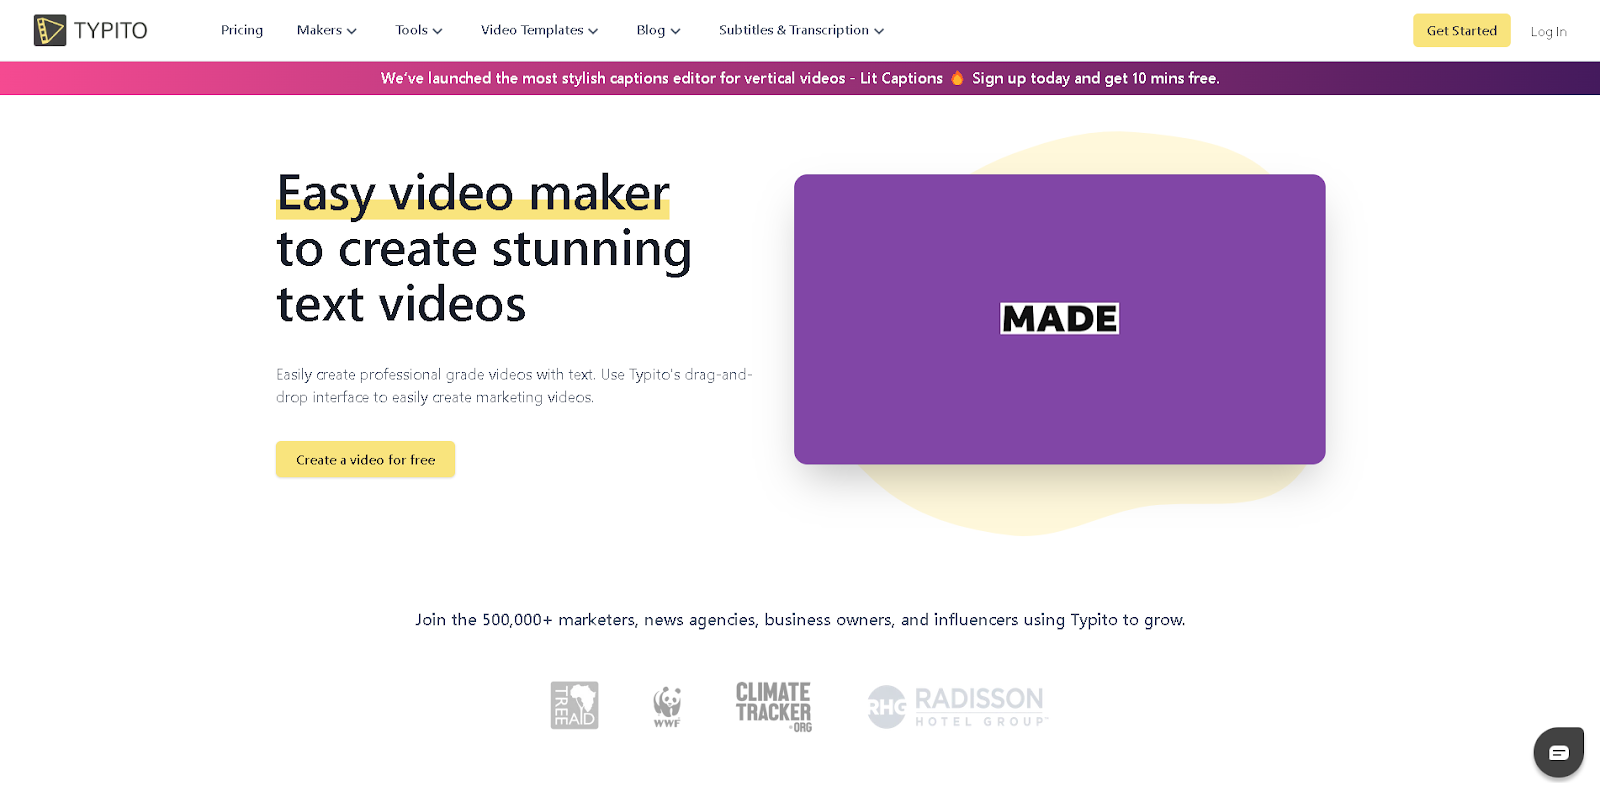The image size is (1600, 792).
Task: Click the 'to create stunning' headline line
Action: pyautogui.click(x=484, y=249)
